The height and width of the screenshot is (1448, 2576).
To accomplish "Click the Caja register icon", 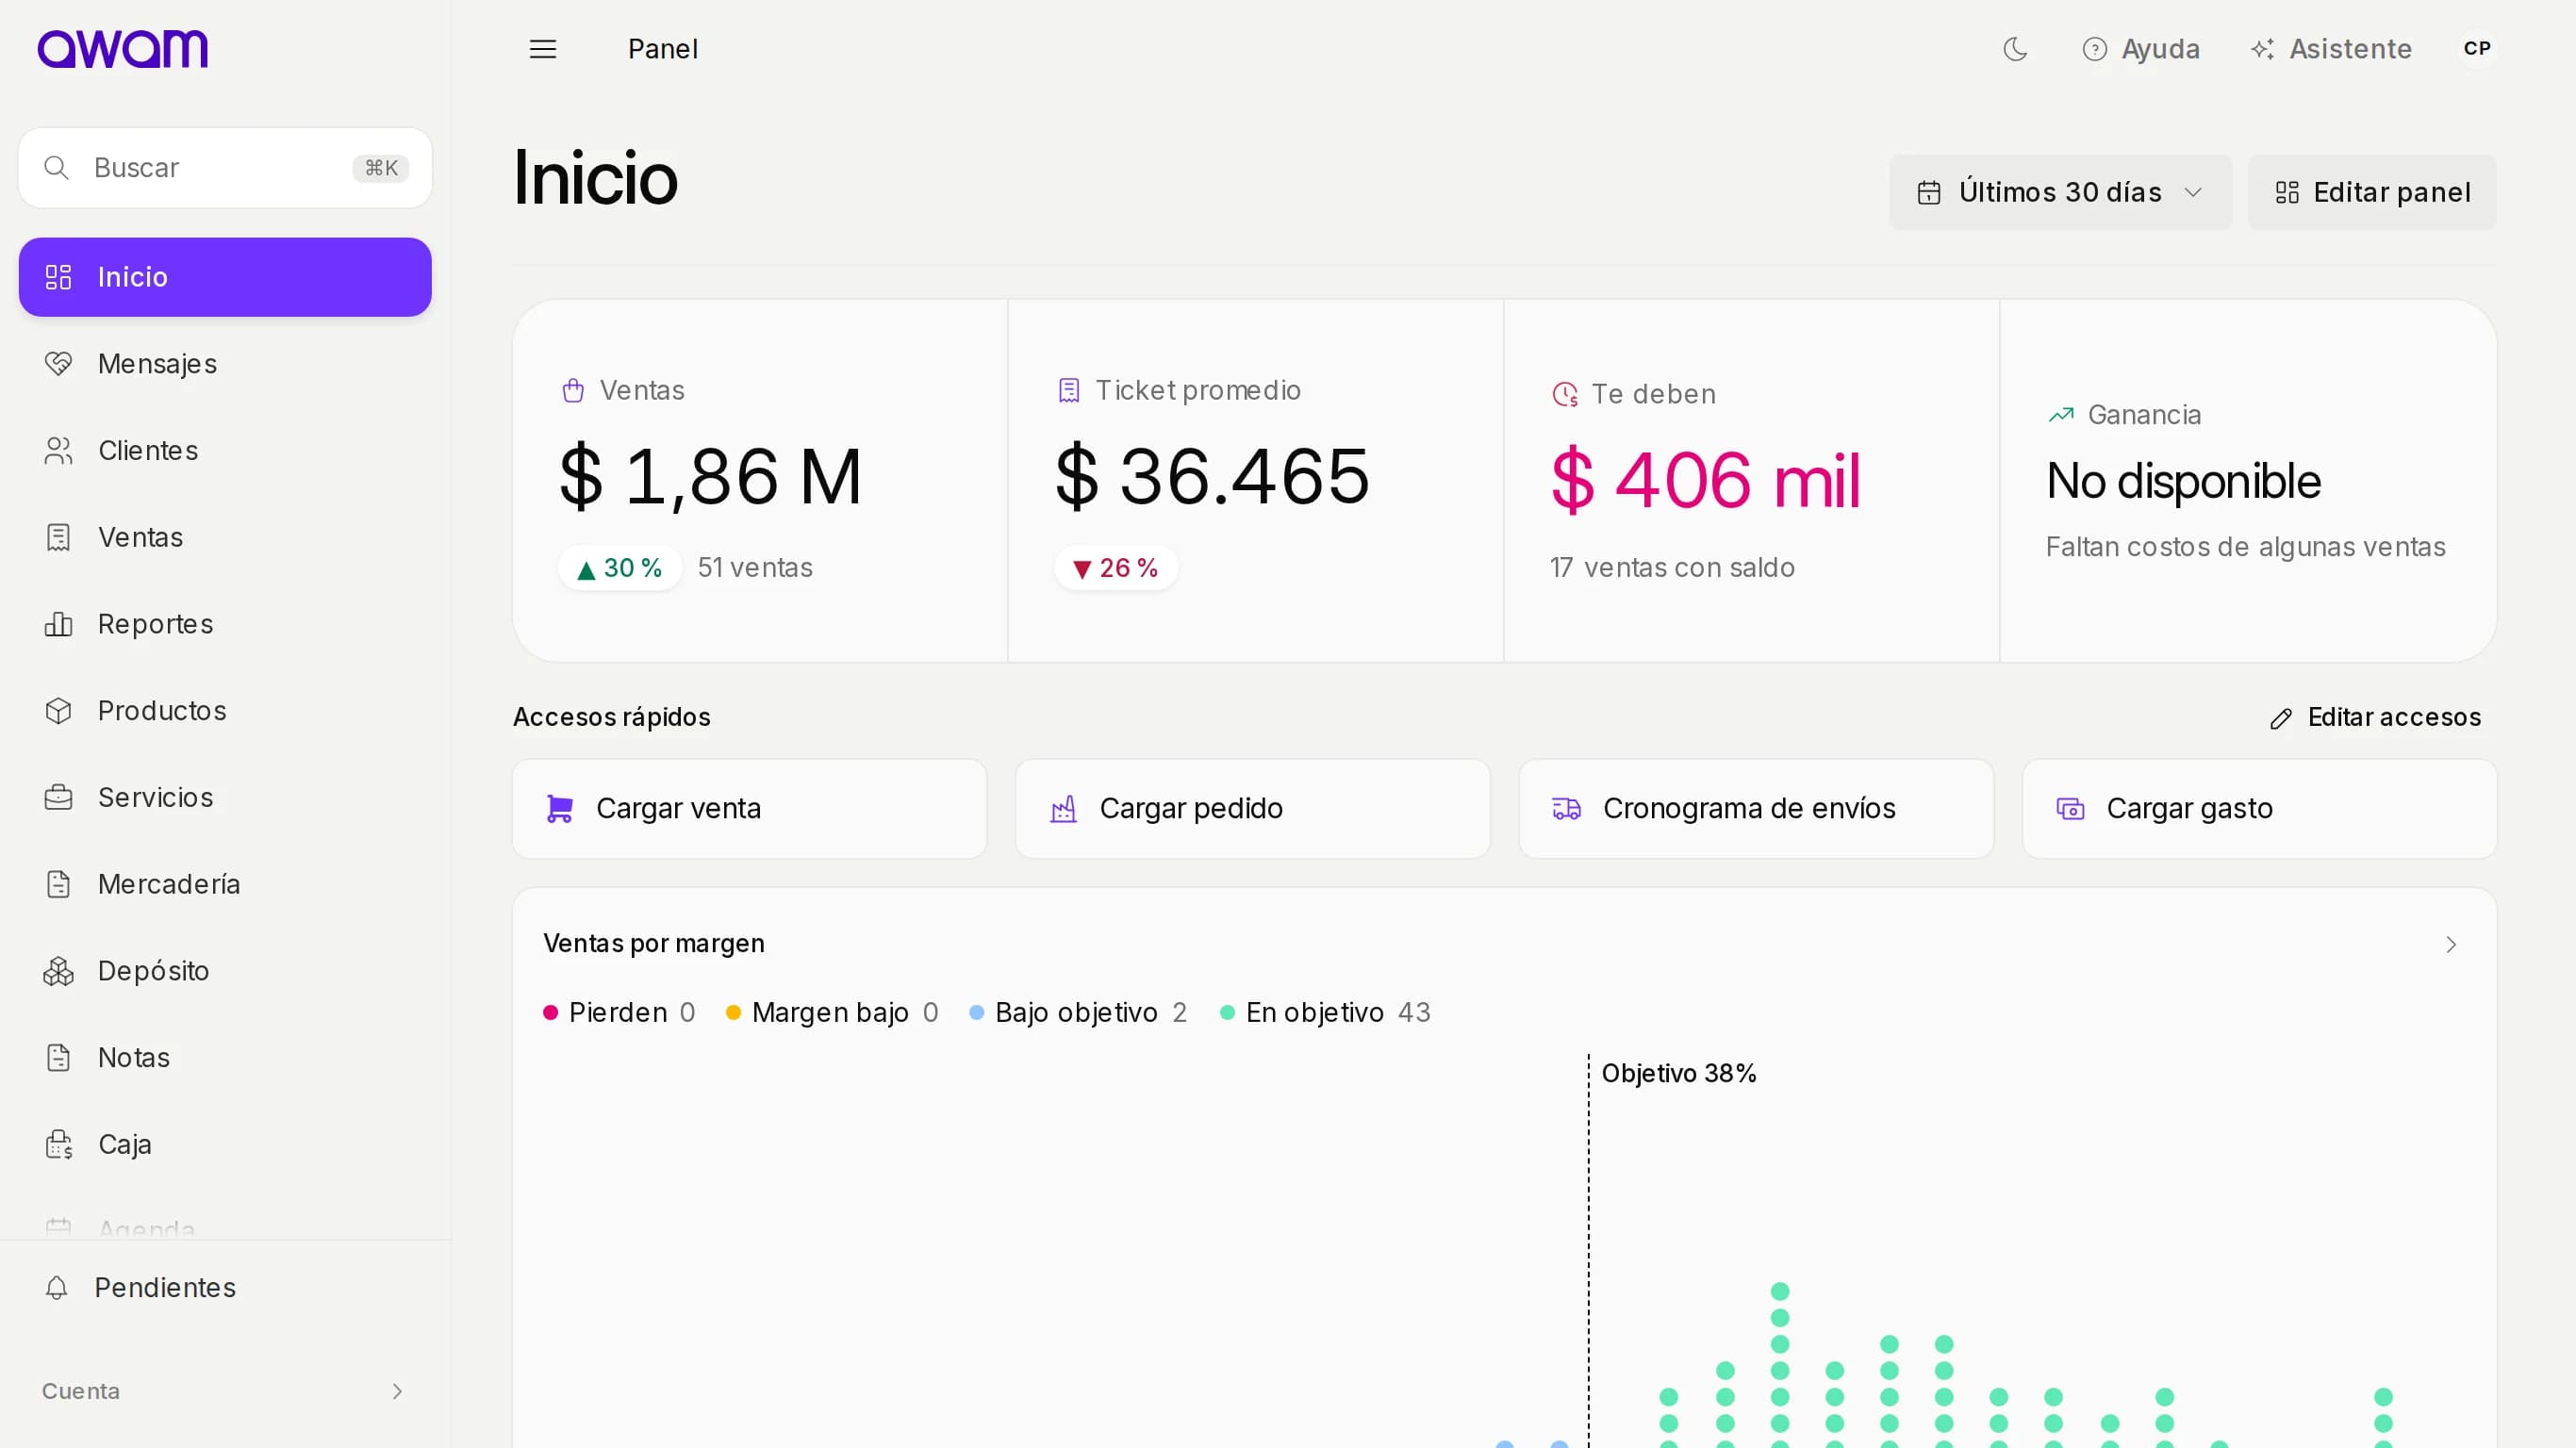I will click(x=59, y=1145).
